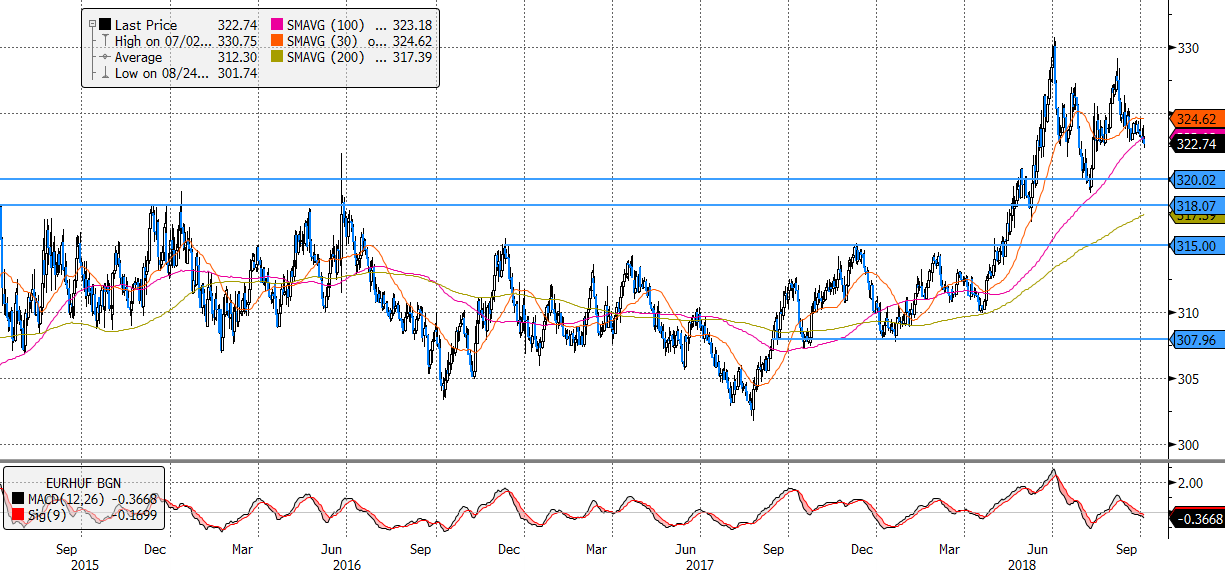
Task: Click the black Last Price color swatch
Action: click(104, 23)
